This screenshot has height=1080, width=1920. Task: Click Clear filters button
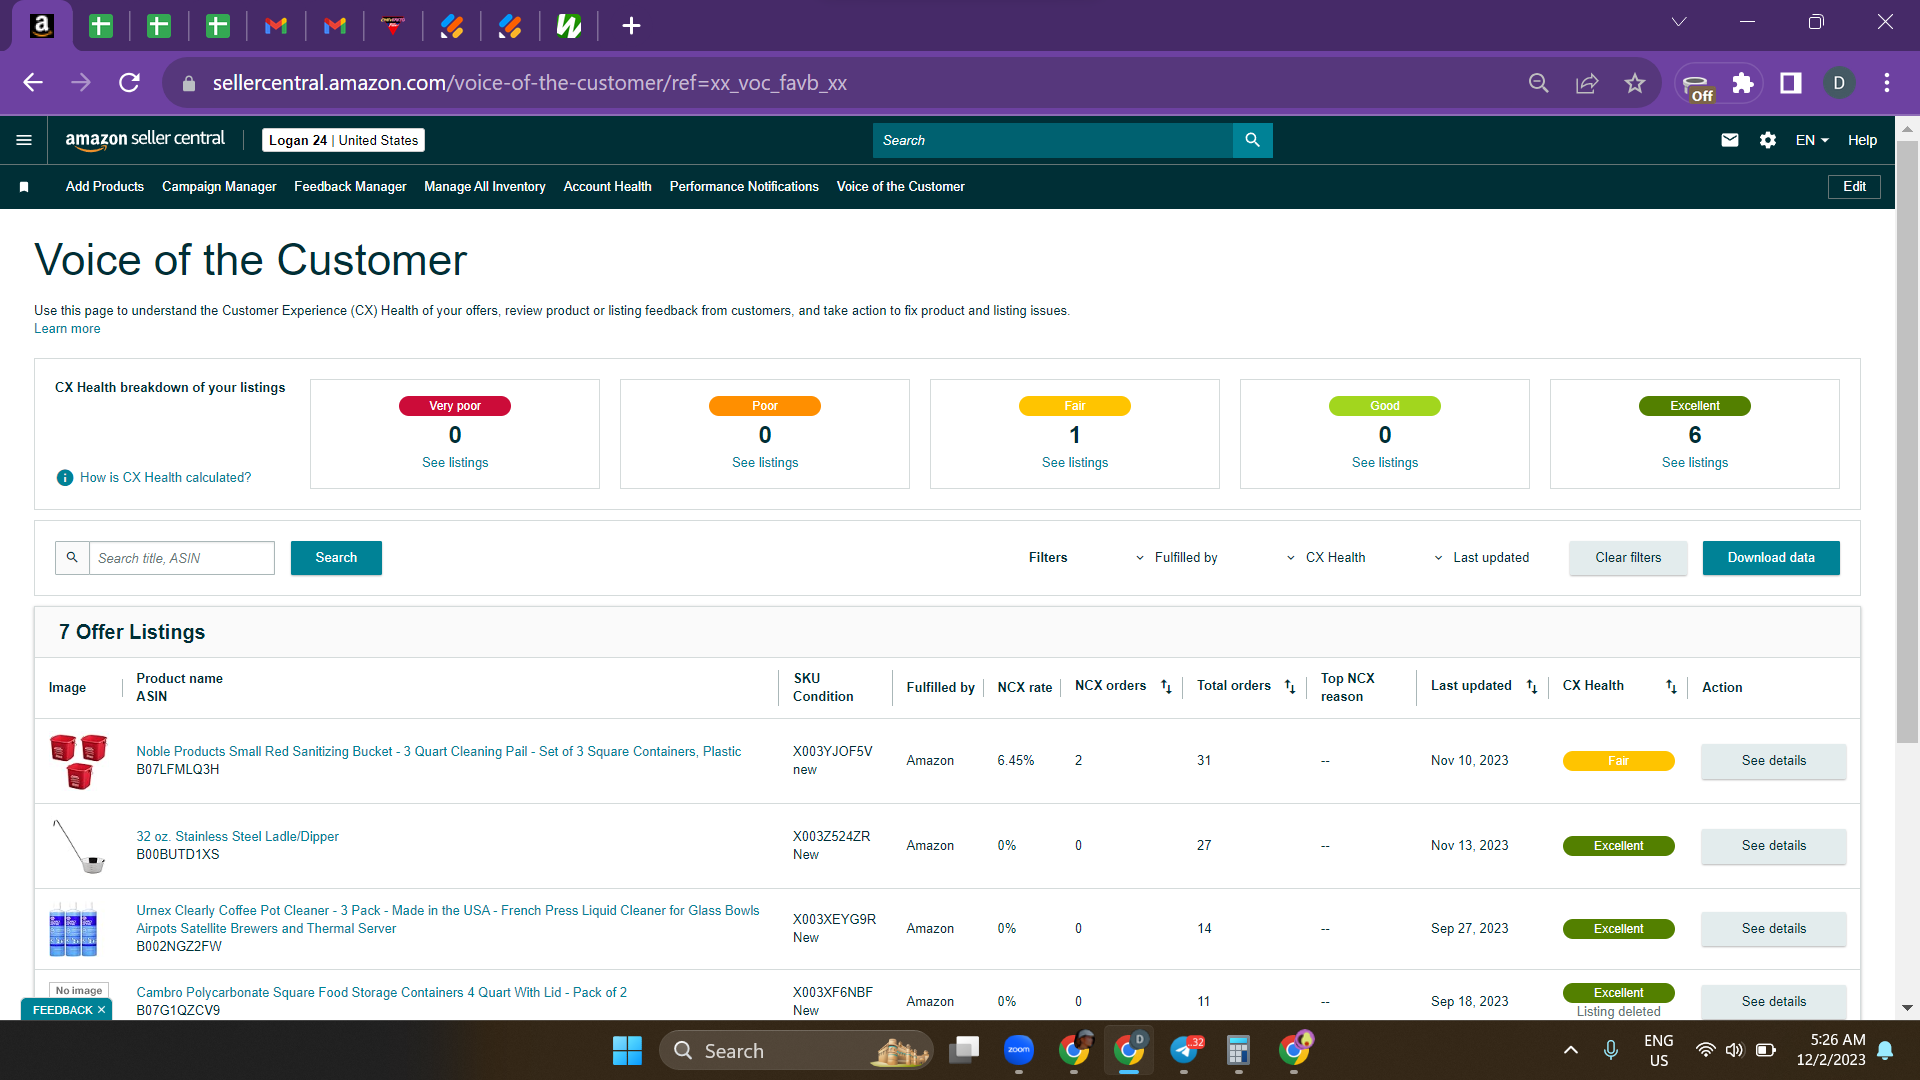1628,558
